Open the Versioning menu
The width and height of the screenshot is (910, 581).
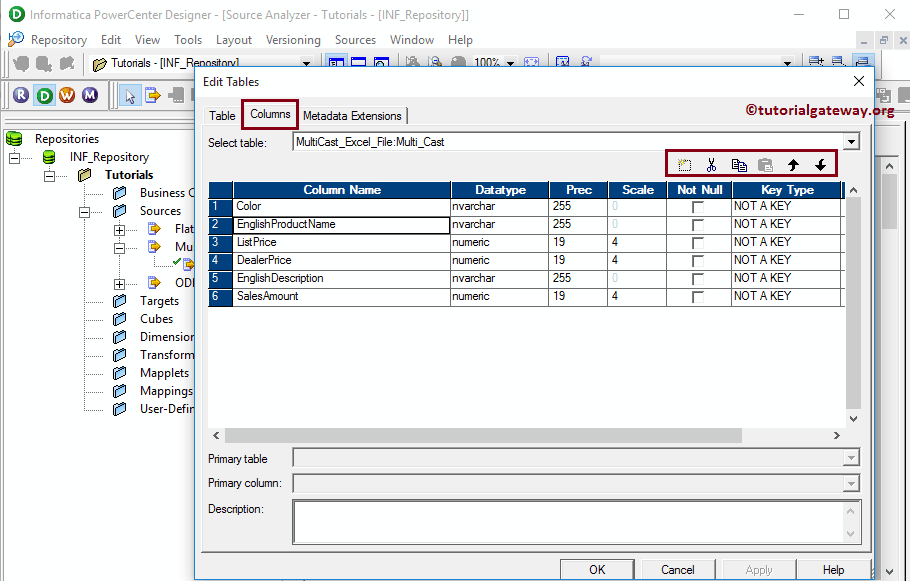(x=293, y=40)
